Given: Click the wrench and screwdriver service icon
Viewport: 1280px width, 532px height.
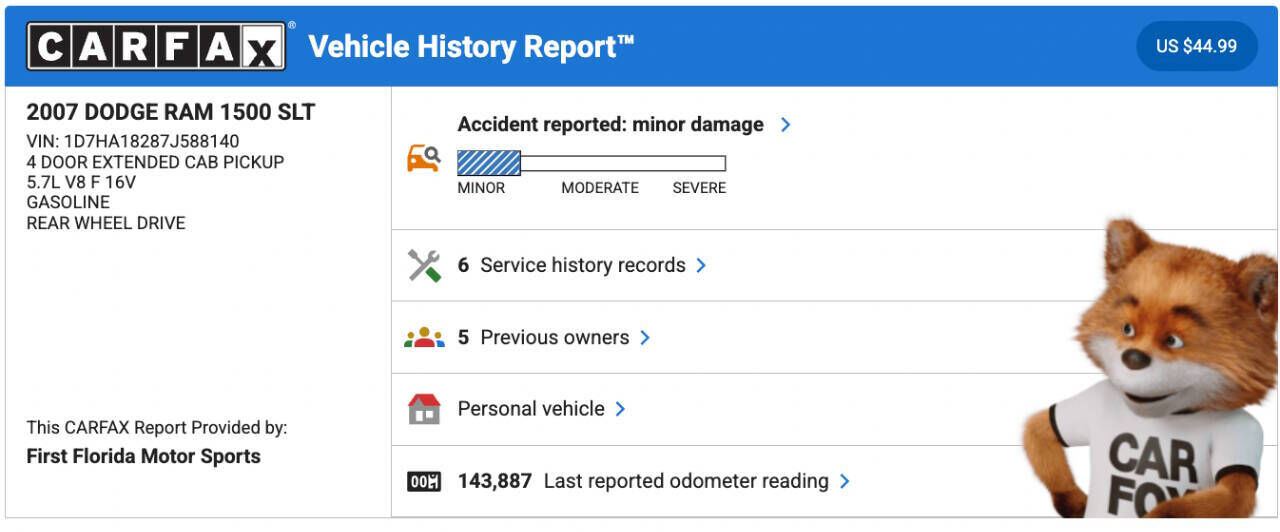Looking at the screenshot, I should (x=424, y=265).
